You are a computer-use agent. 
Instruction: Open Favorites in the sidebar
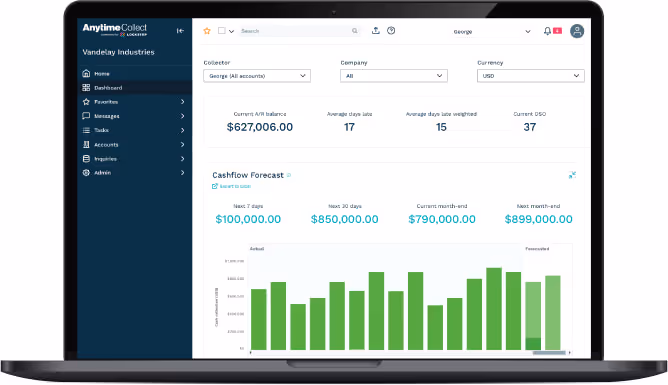point(134,102)
